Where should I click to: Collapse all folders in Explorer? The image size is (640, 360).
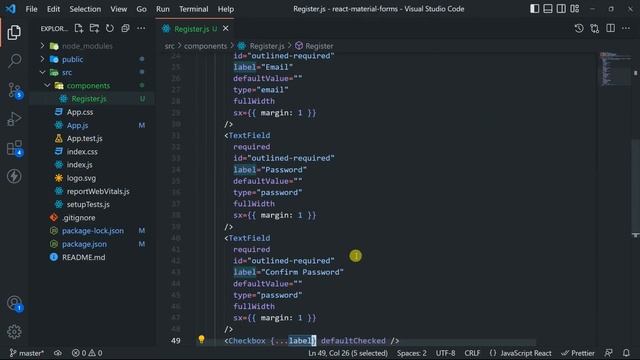click(x=125, y=28)
